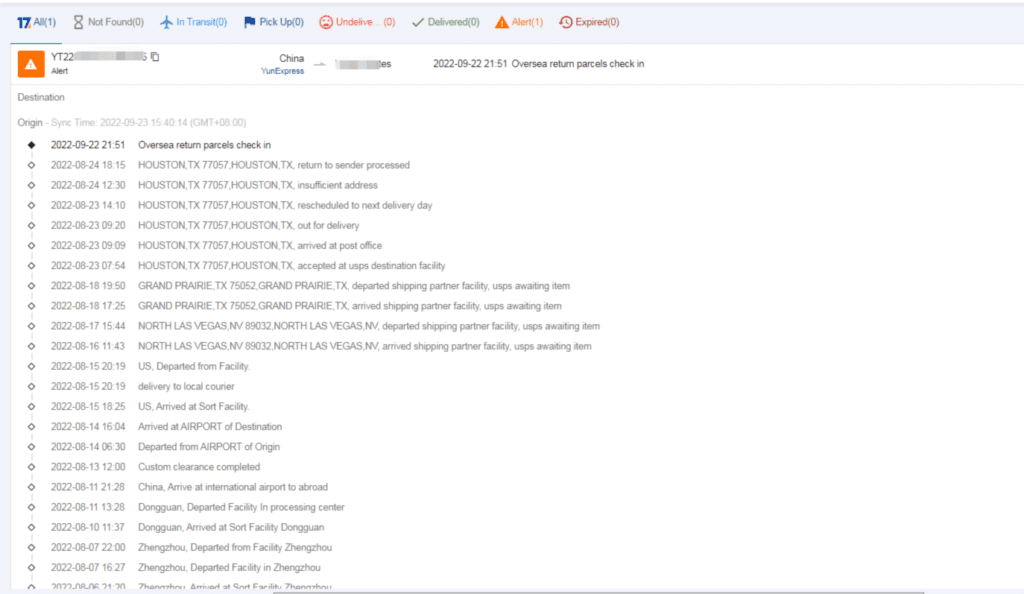Select the All(1) filter tab
Viewport: 1024px width, 594px height.
[35, 22]
